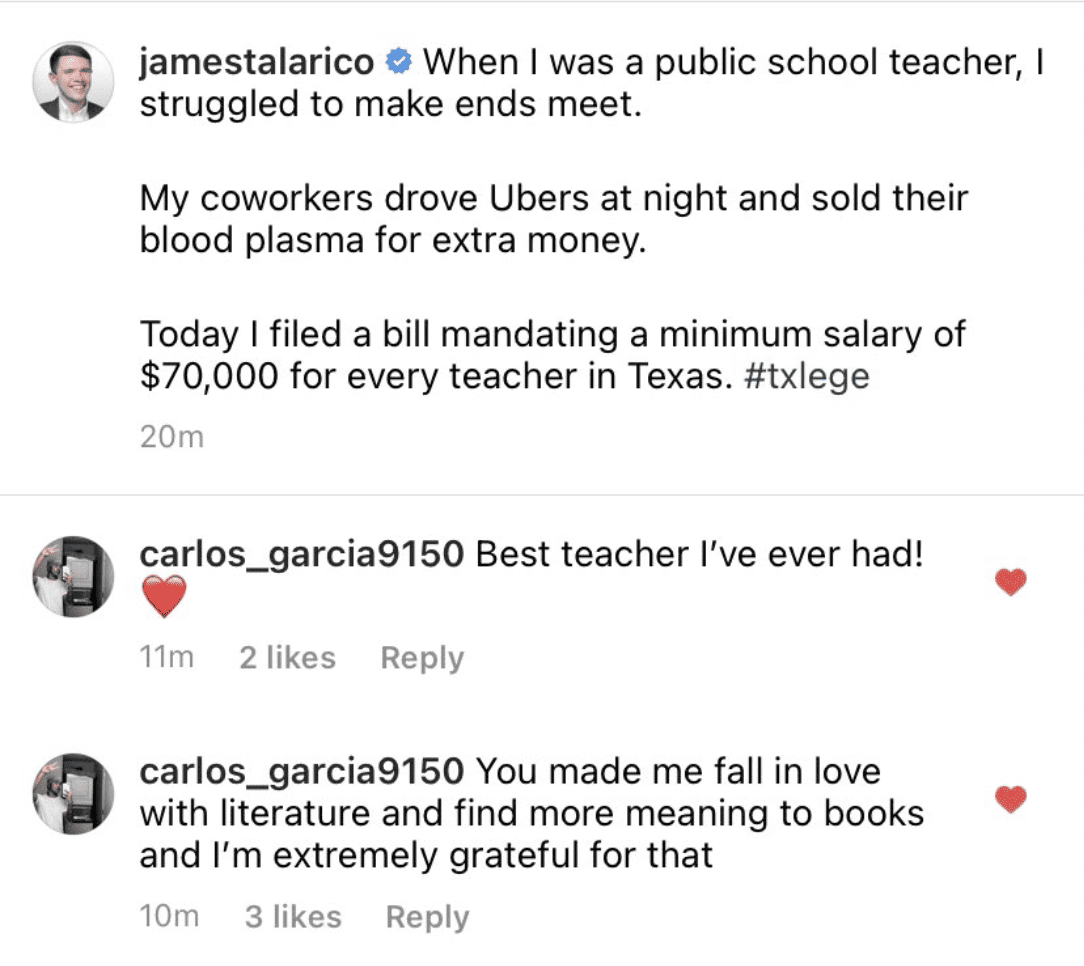
Task: Reply to the 'Best teacher I've ever had!' comment
Action: 422,658
